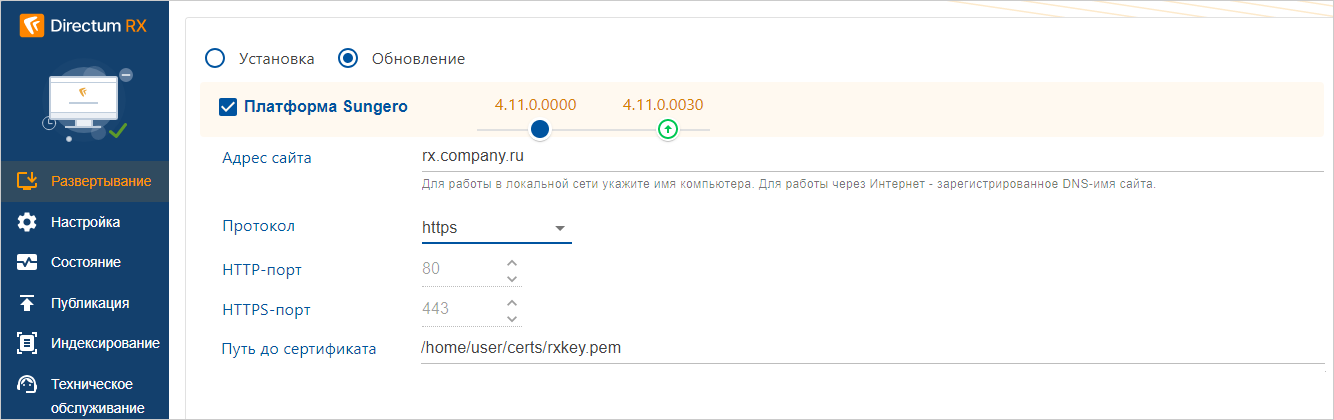Image resolution: width=1334 pixels, height=420 pixels.
Task: Open the Протокол https dropdown
Action: [x=496, y=228]
